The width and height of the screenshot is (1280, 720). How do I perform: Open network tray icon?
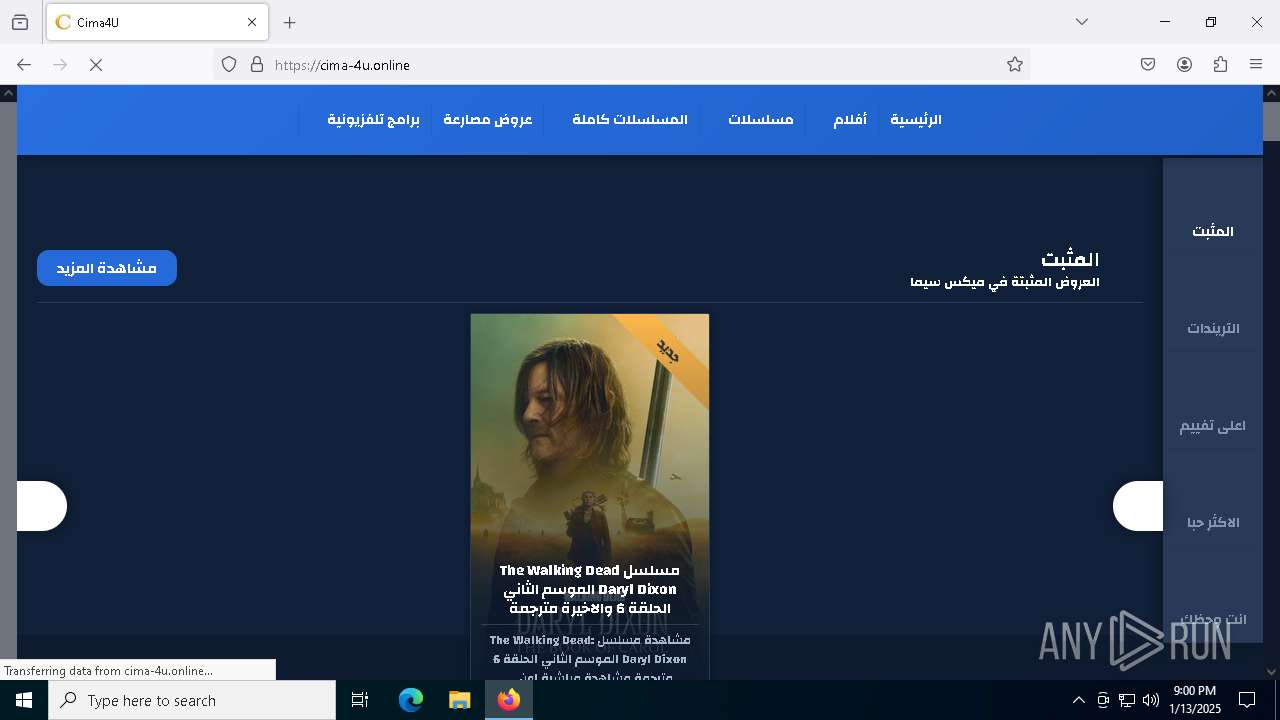(1127, 700)
